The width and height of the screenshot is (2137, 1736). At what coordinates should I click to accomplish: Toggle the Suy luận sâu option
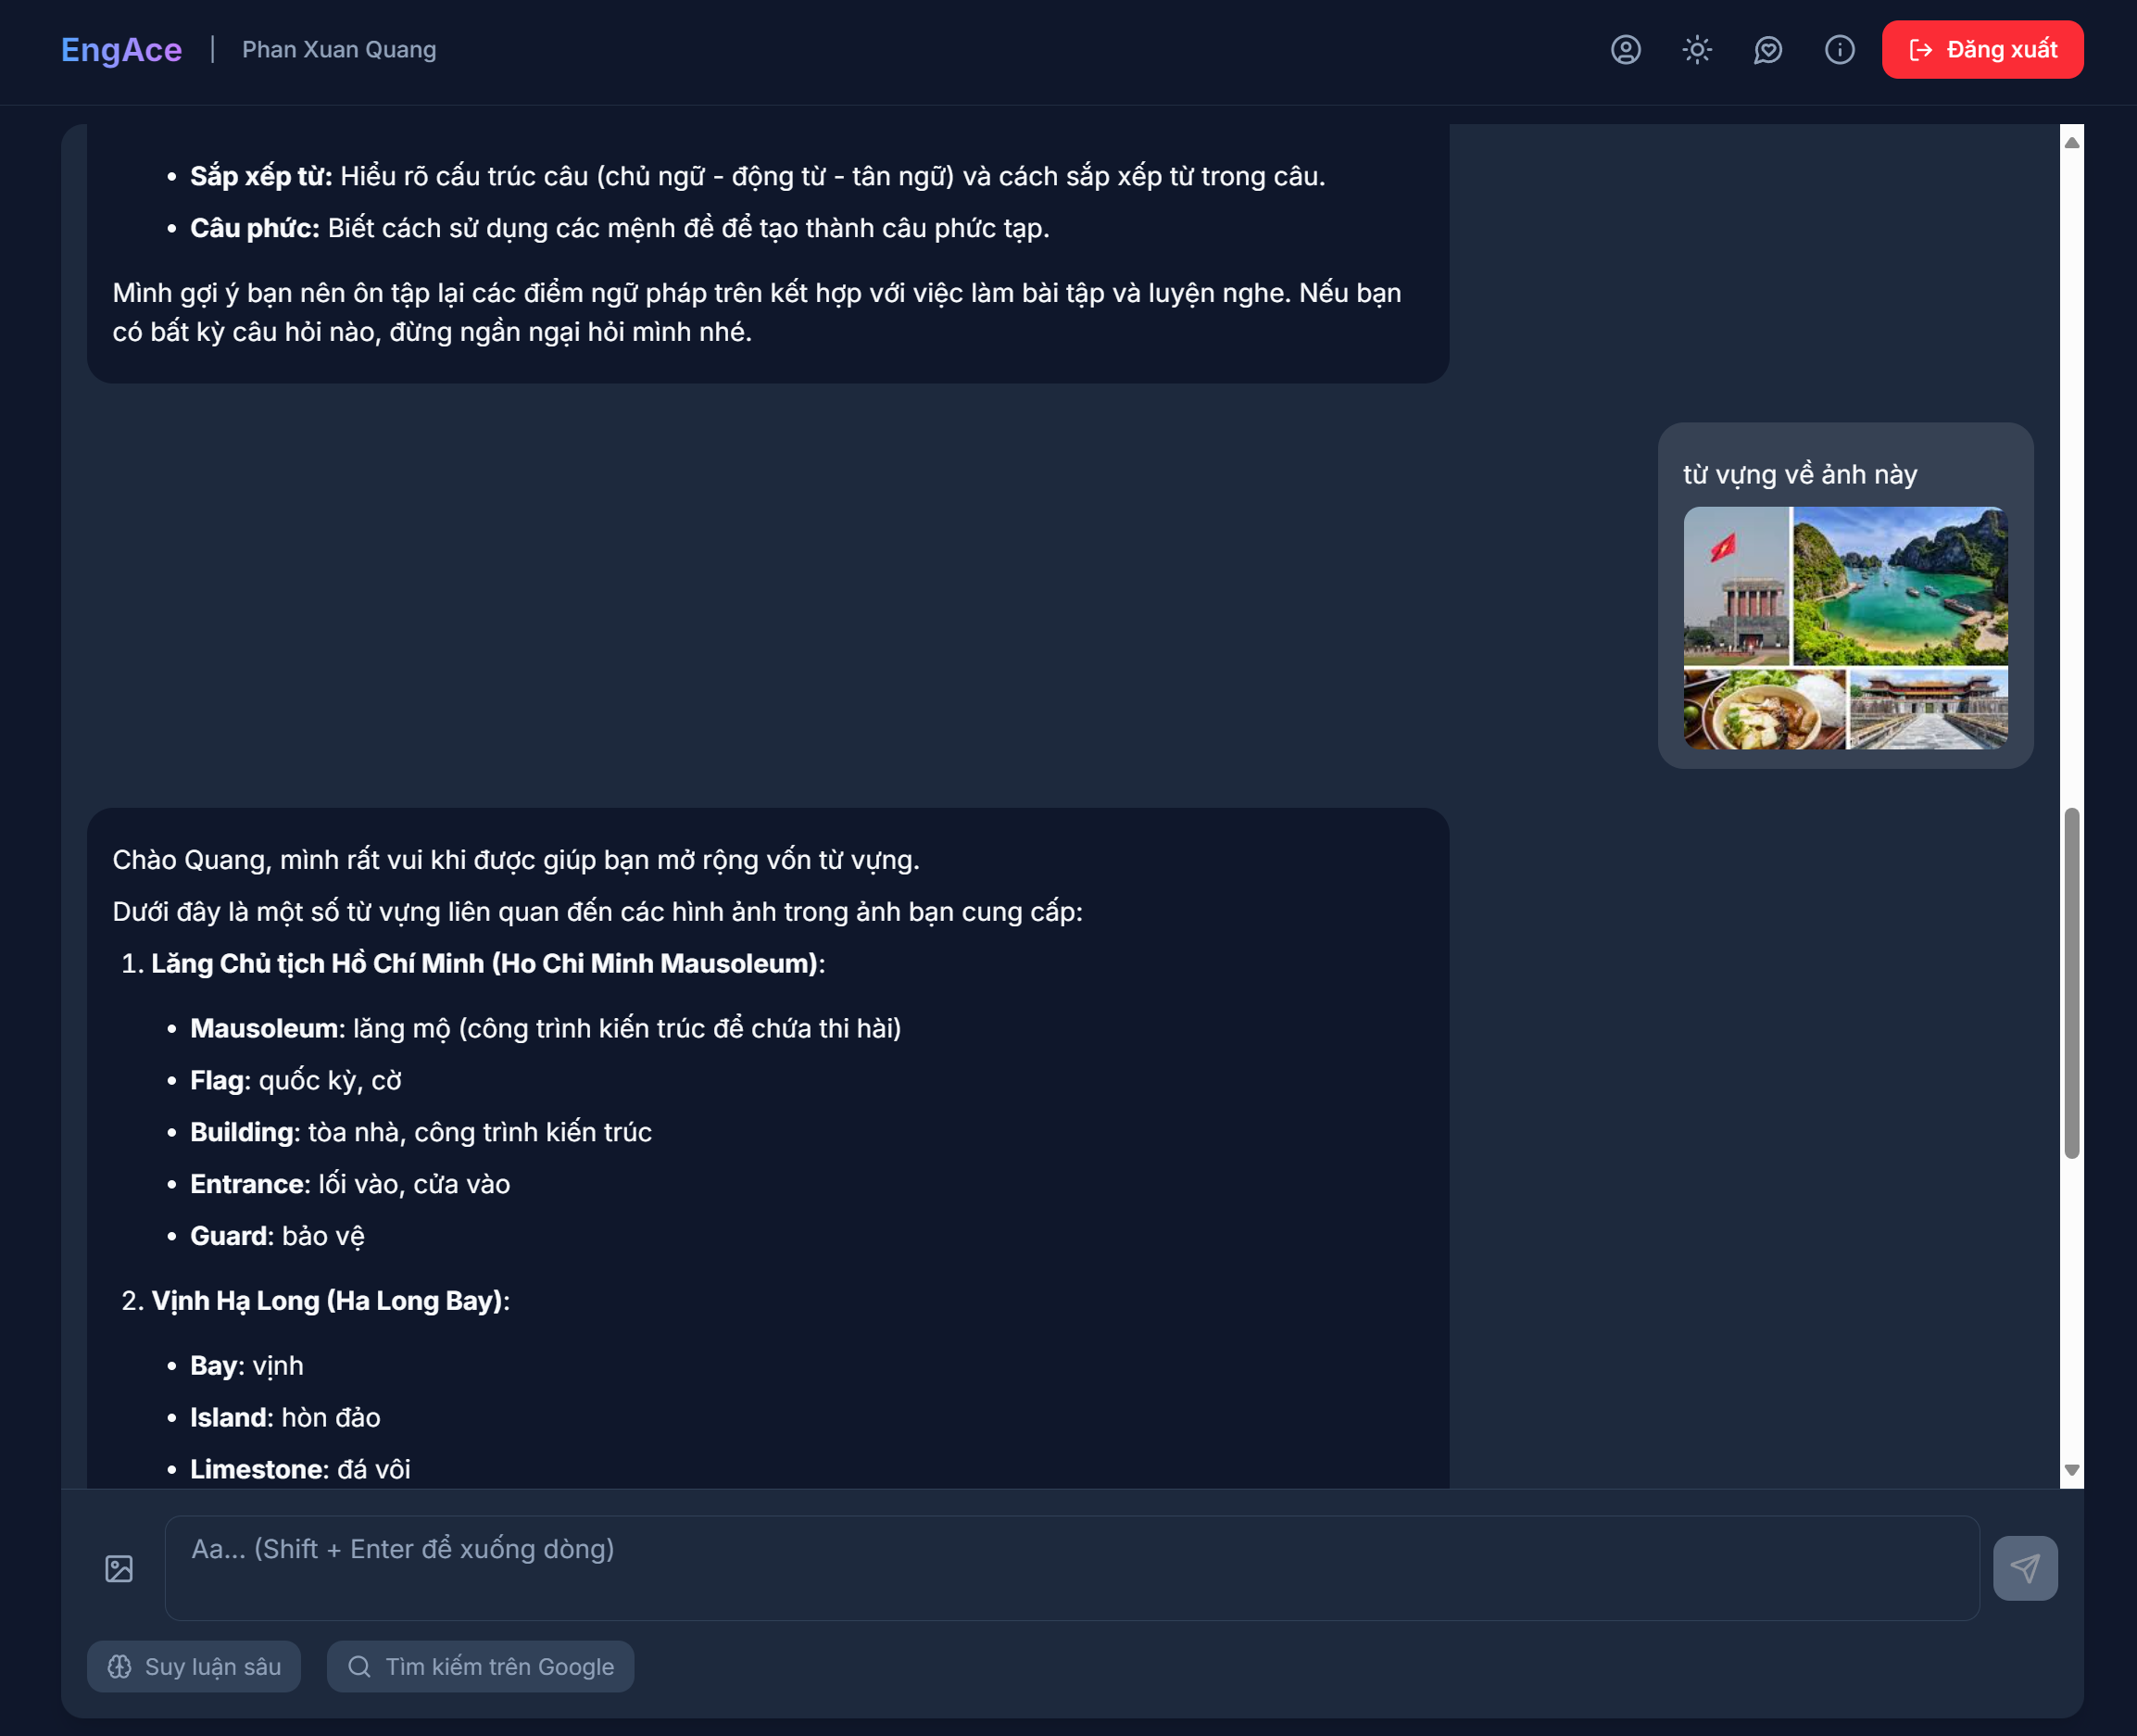(x=194, y=1666)
